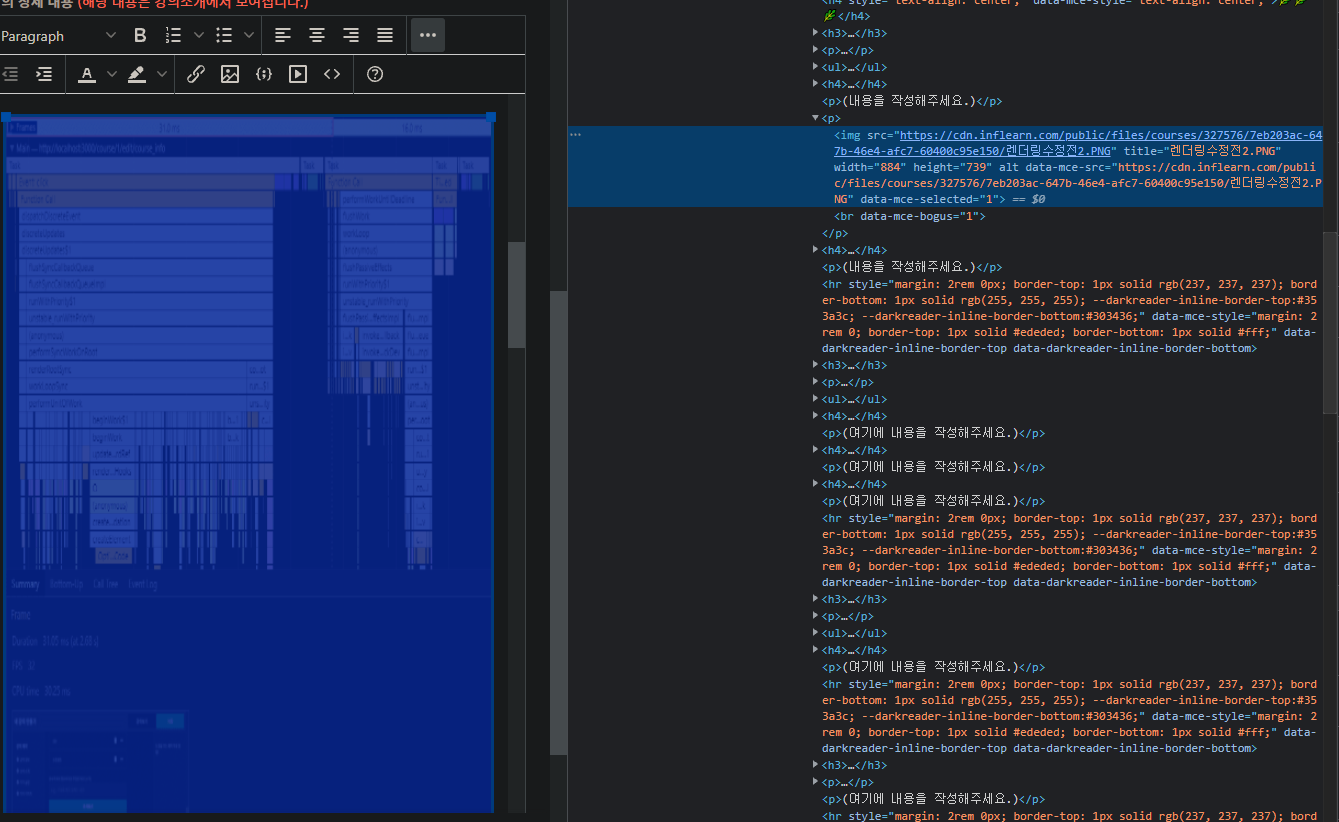Toggle the more toolbar options button
Image resolution: width=1339 pixels, height=822 pixels.
(428, 36)
